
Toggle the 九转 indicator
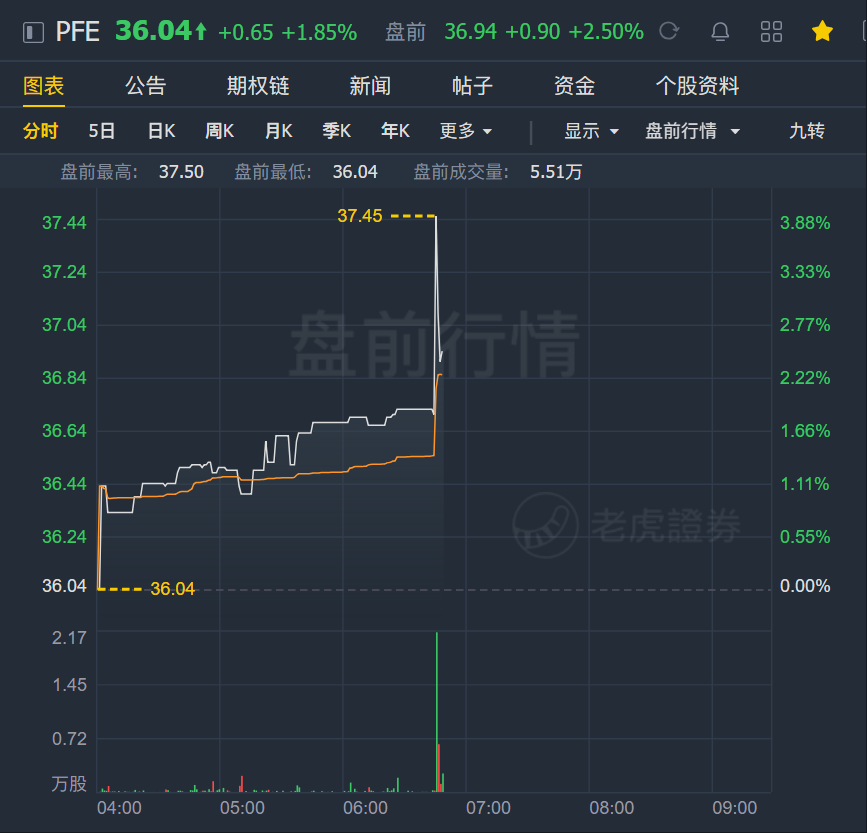click(807, 131)
